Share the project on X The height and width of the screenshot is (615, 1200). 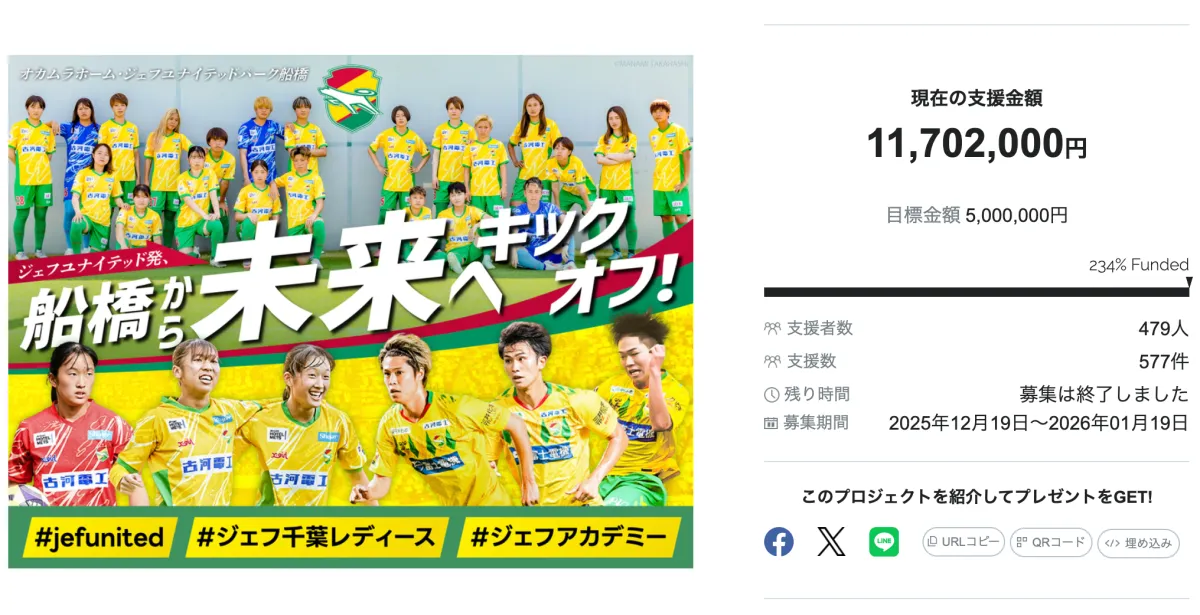pyautogui.click(x=831, y=542)
